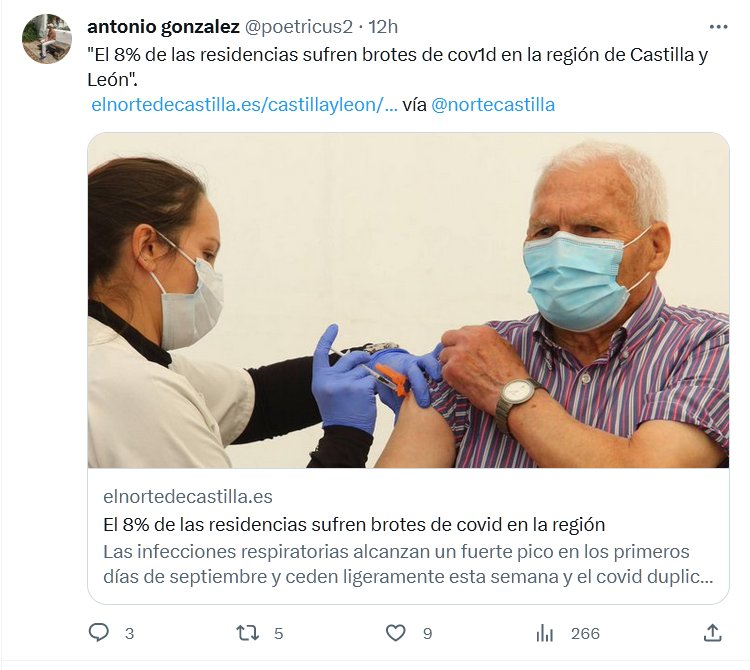Open the 12h timestamp permalink
Screen dimensions: 750x670
point(383,27)
